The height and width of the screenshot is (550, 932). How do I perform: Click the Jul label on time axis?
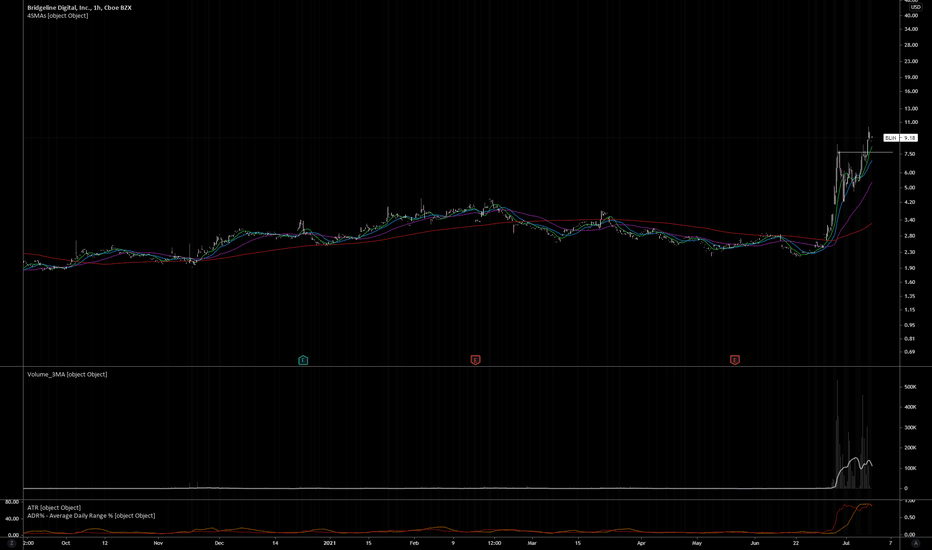(846, 543)
